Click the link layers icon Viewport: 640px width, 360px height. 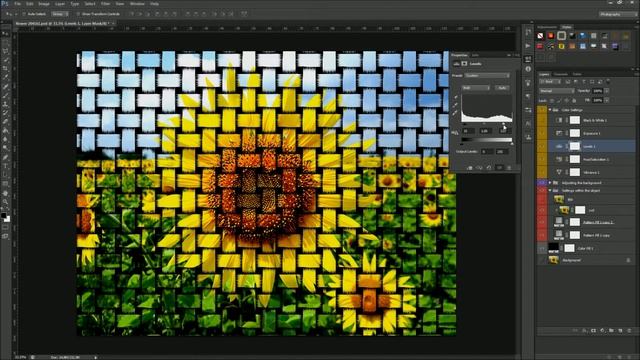pos(575,330)
